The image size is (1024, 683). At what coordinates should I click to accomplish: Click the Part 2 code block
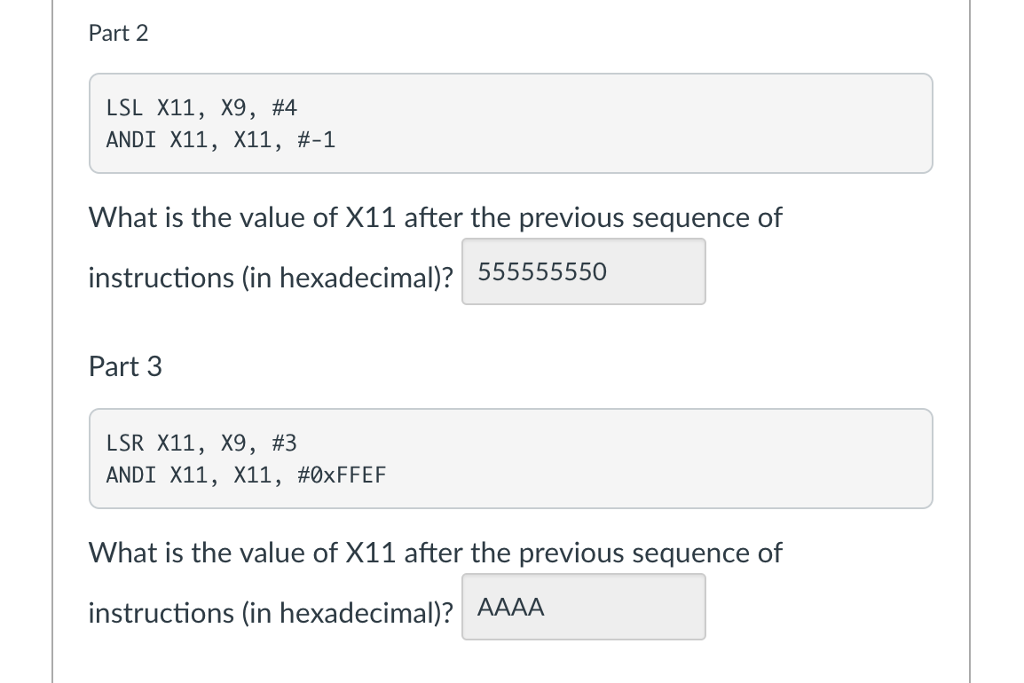point(511,123)
